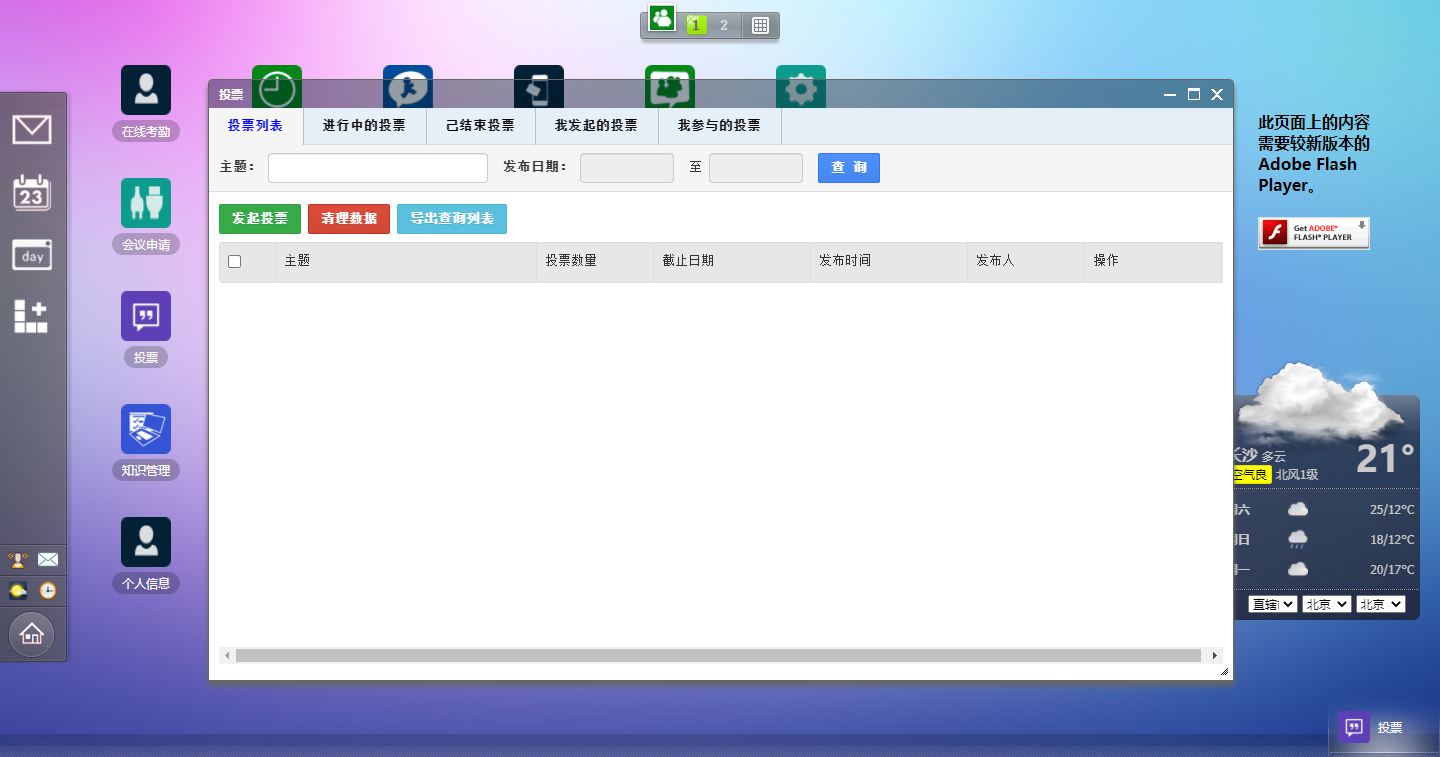
Task: Switch to the 进行中的投票 tab
Action: [x=364, y=126]
